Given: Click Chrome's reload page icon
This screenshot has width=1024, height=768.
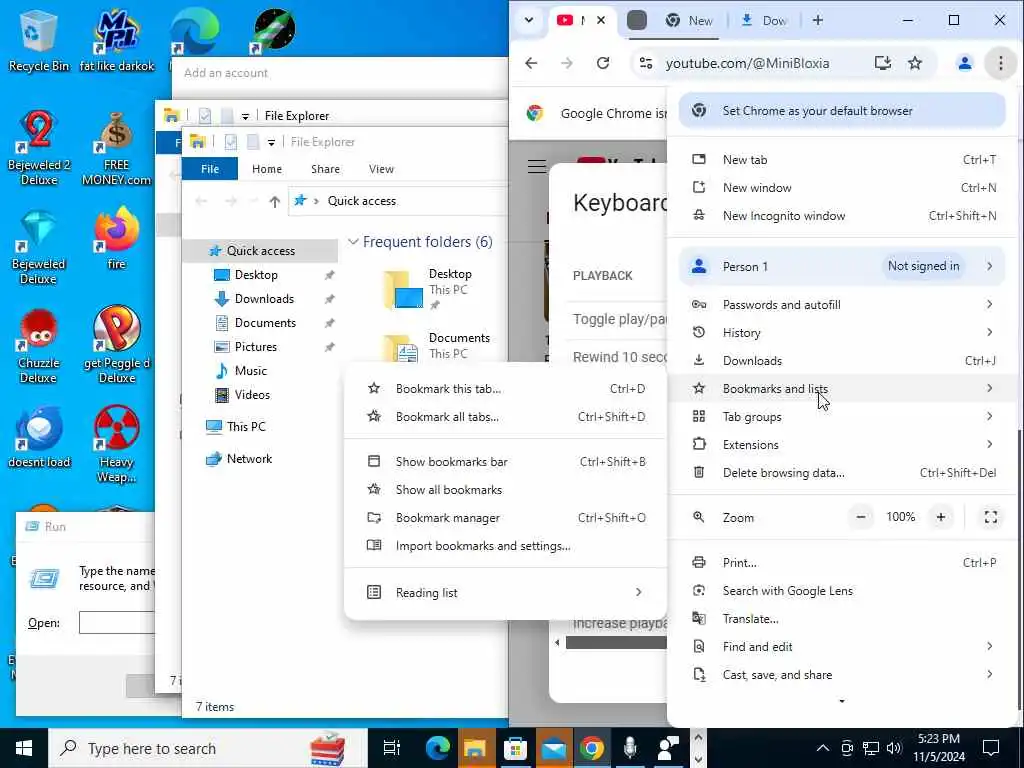Looking at the screenshot, I should [x=603, y=63].
